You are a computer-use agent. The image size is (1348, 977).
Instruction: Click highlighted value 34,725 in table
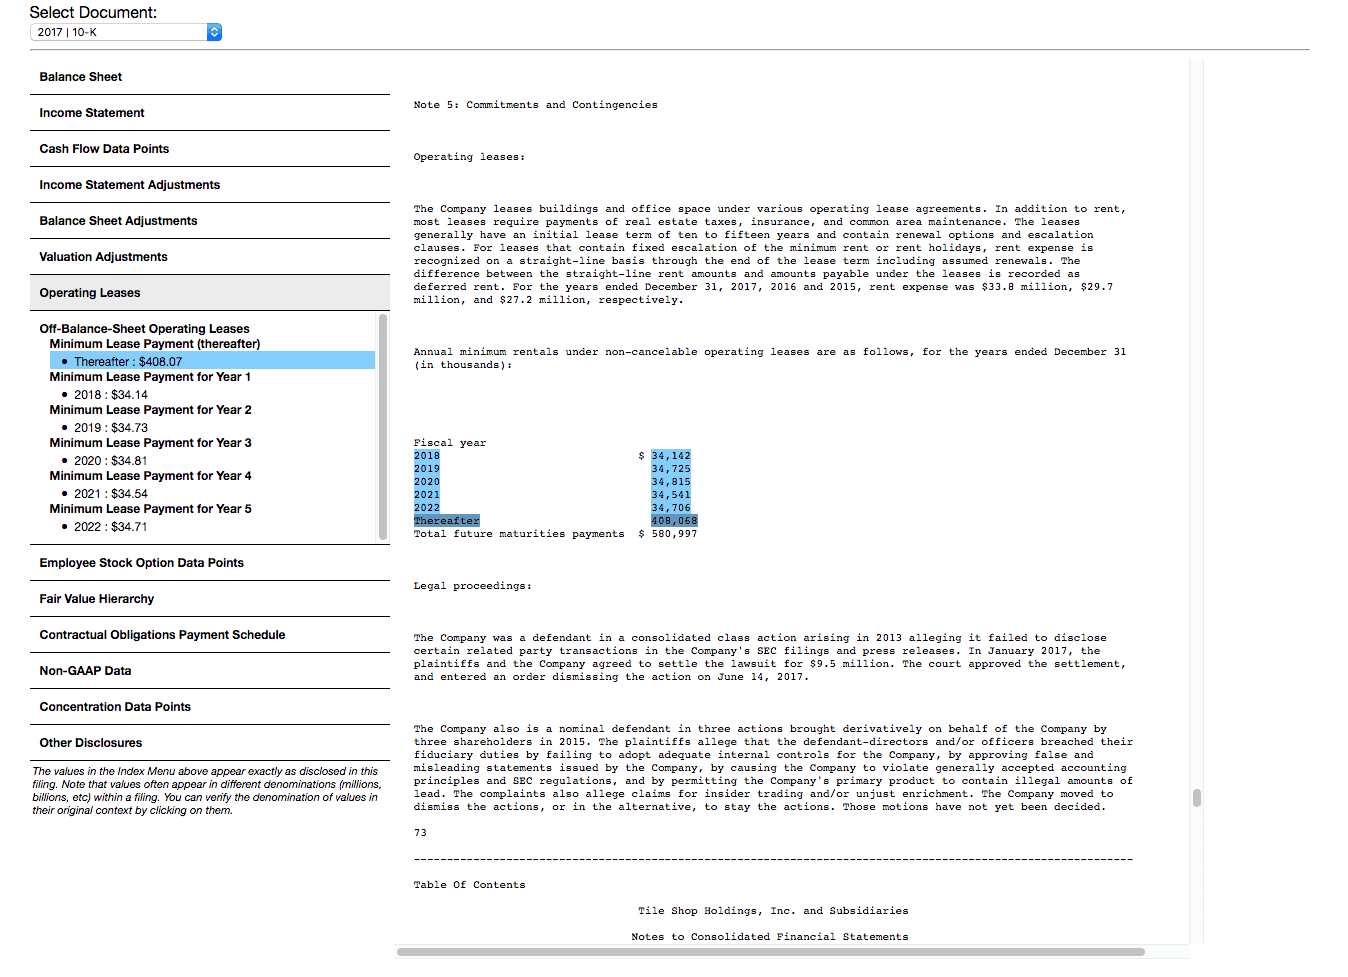(x=671, y=469)
